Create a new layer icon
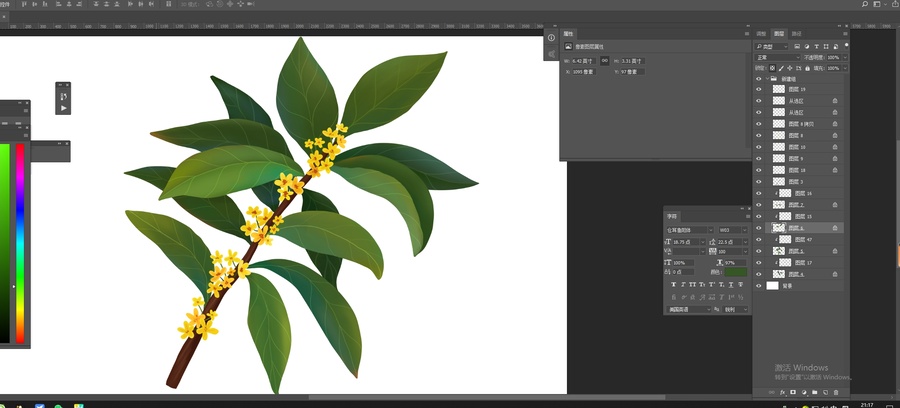This screenshot has height=408, width=900. click(825, 393)
